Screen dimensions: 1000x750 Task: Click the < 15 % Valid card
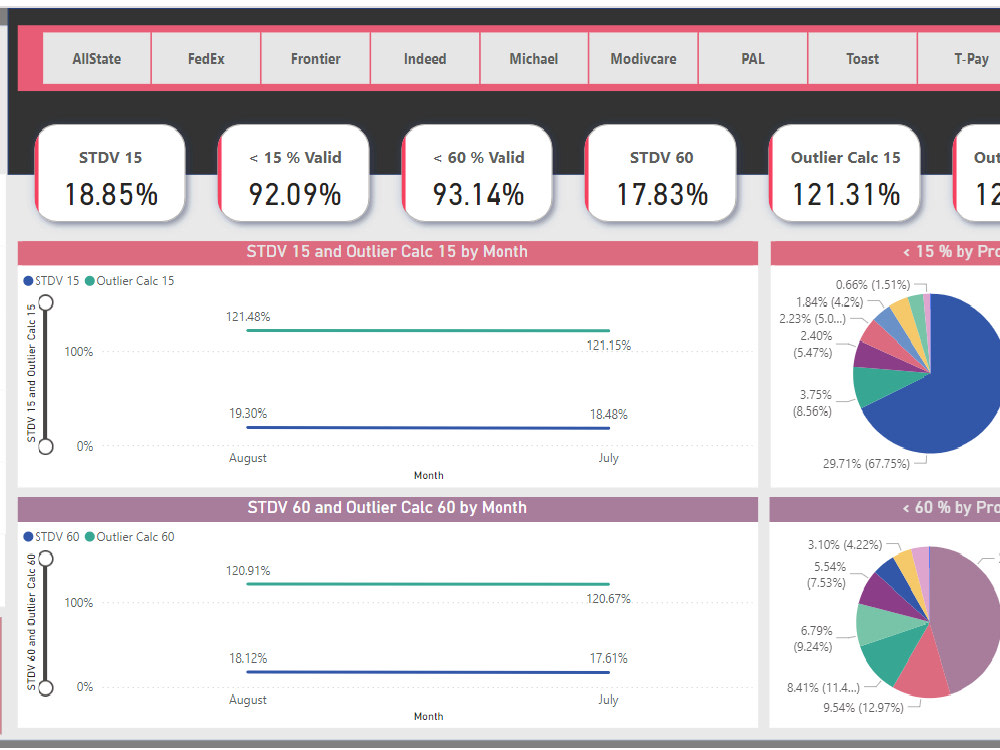(x=294, y=173)
